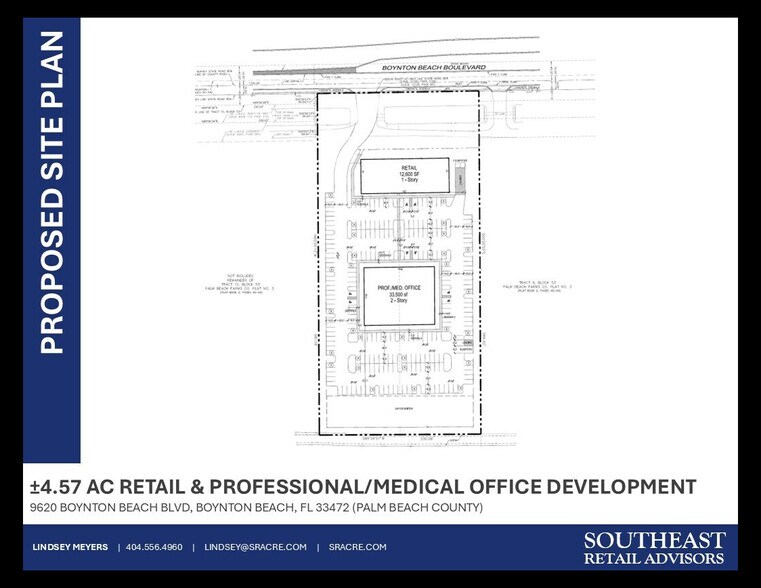Click the Proposed Site Plan vertical title

click(51, 192)
